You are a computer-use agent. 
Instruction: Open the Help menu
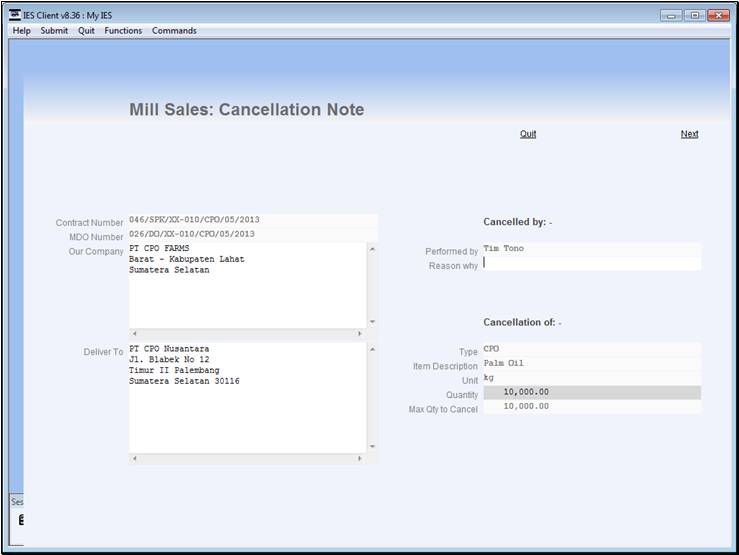(x=21, y=31)
